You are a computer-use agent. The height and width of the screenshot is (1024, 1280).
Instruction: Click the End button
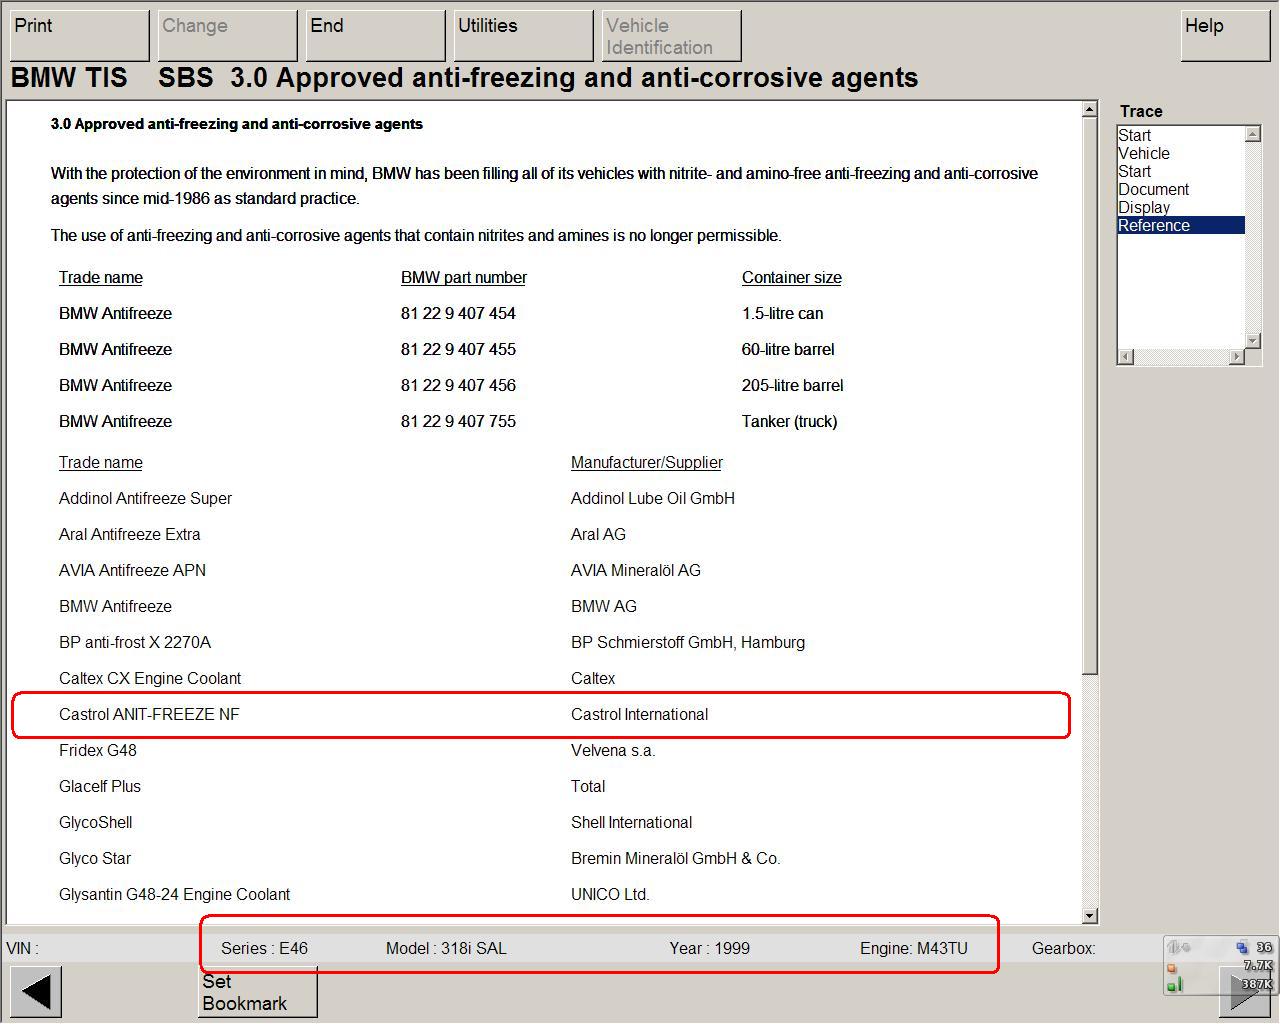click(x=375, y=36)
